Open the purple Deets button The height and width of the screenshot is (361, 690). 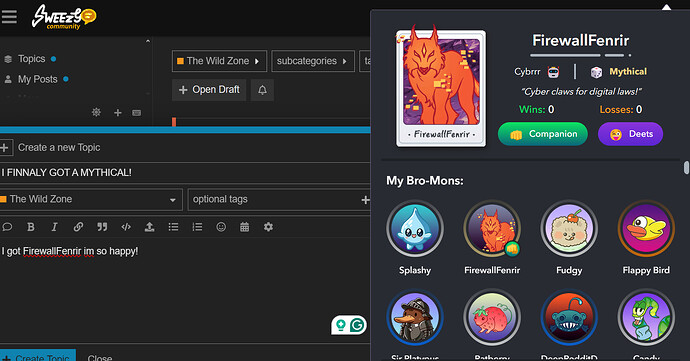(630, 134)
